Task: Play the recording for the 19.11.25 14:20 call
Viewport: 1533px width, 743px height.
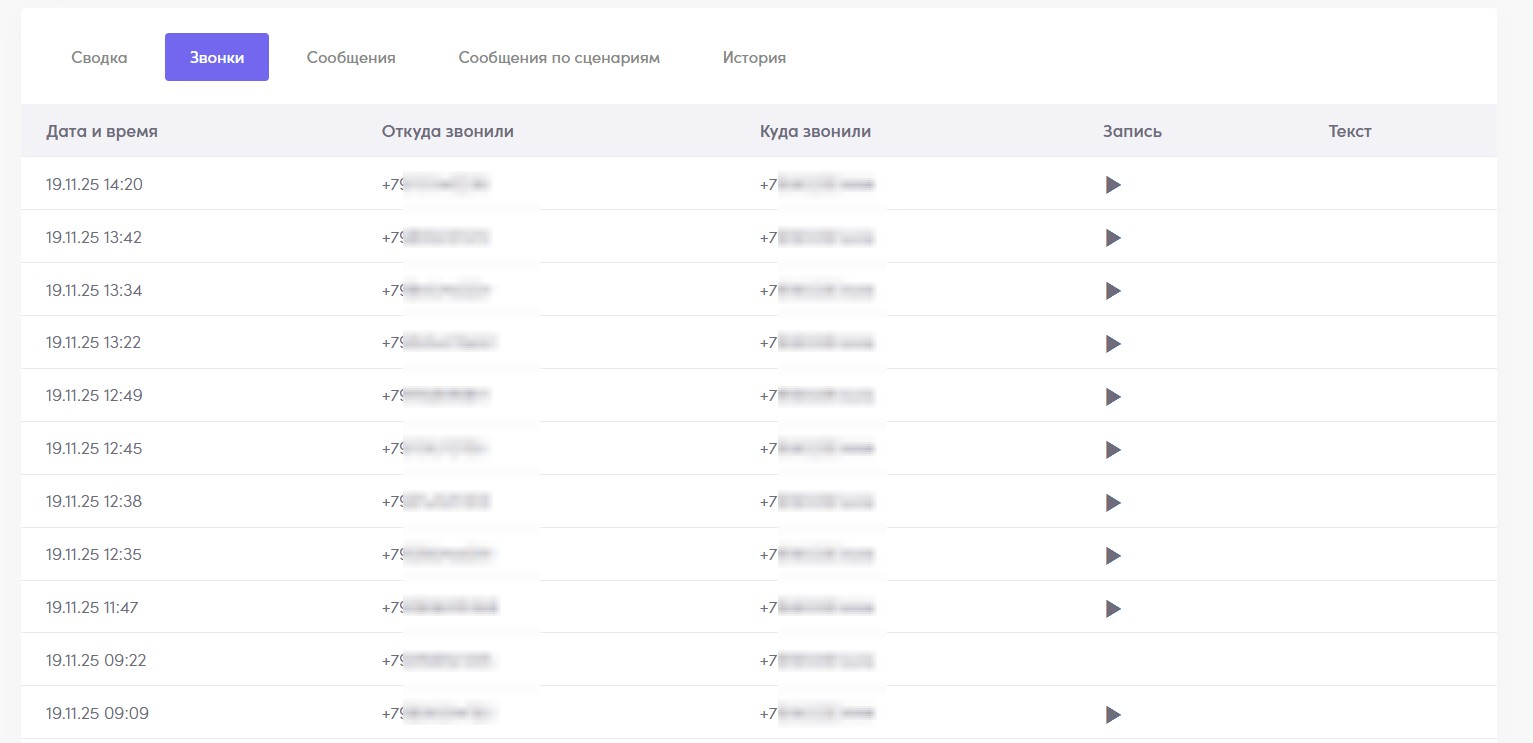Action: pyautogui.click(x=1113, y=185)
